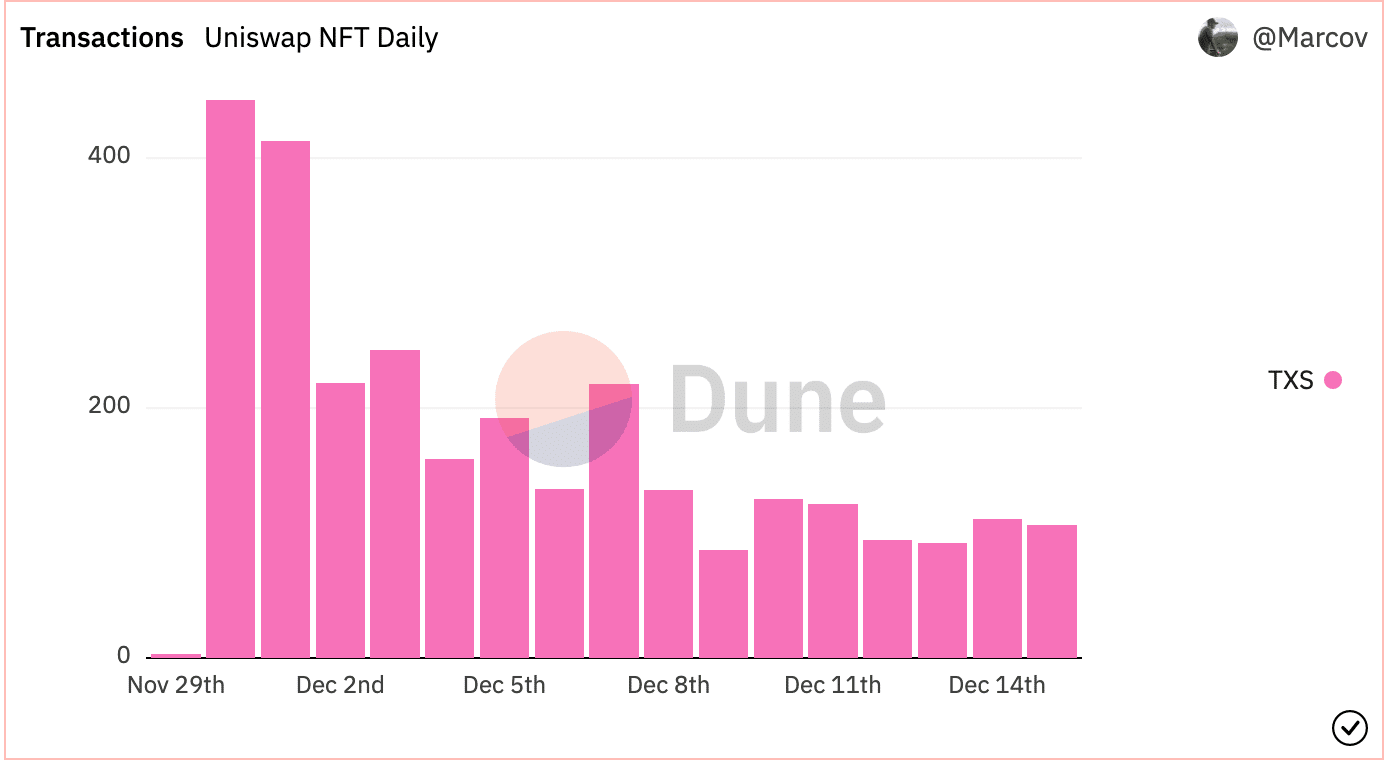
Task: Click the checkmark verified icon
Action: click(1350, 728)
